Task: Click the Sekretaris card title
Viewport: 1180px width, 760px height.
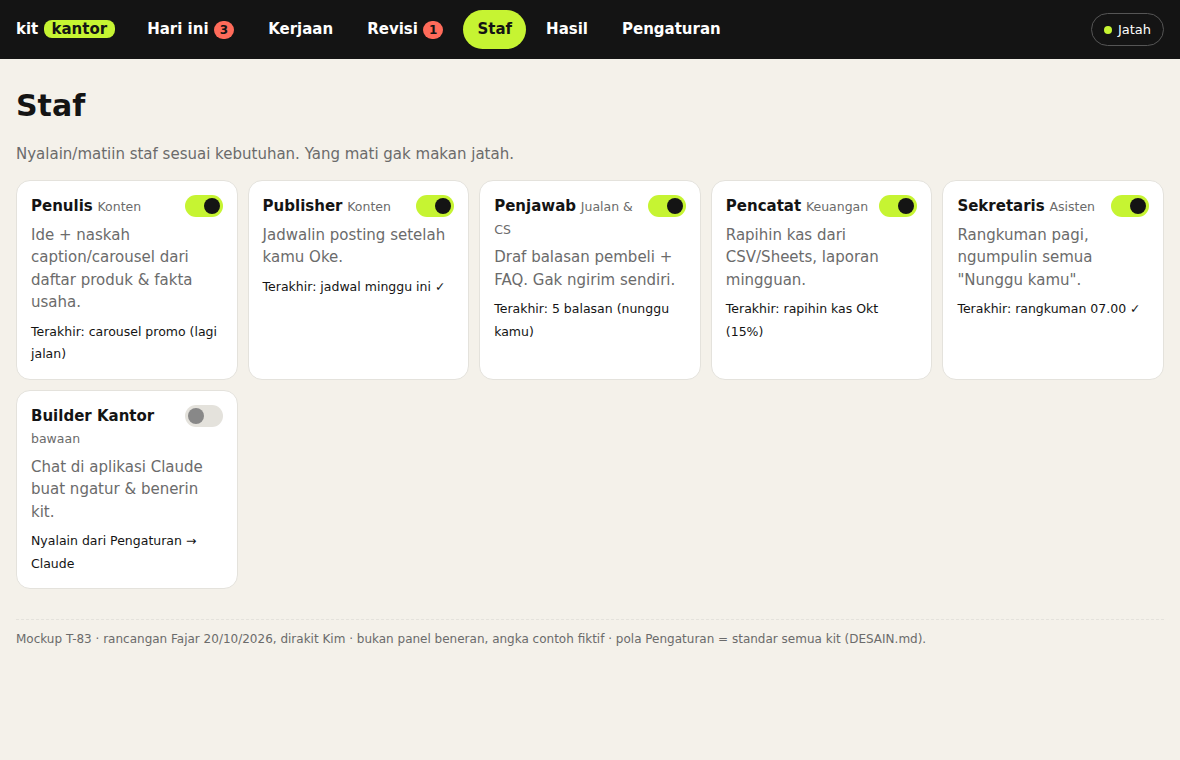Action: click(x=1001, y=205)
